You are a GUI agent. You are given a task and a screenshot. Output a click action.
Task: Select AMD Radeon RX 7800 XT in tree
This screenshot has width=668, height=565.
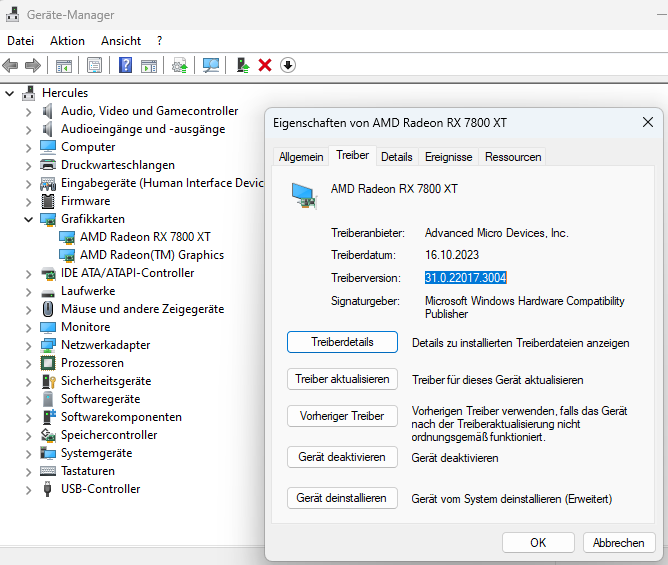click(x=145, y=237)
